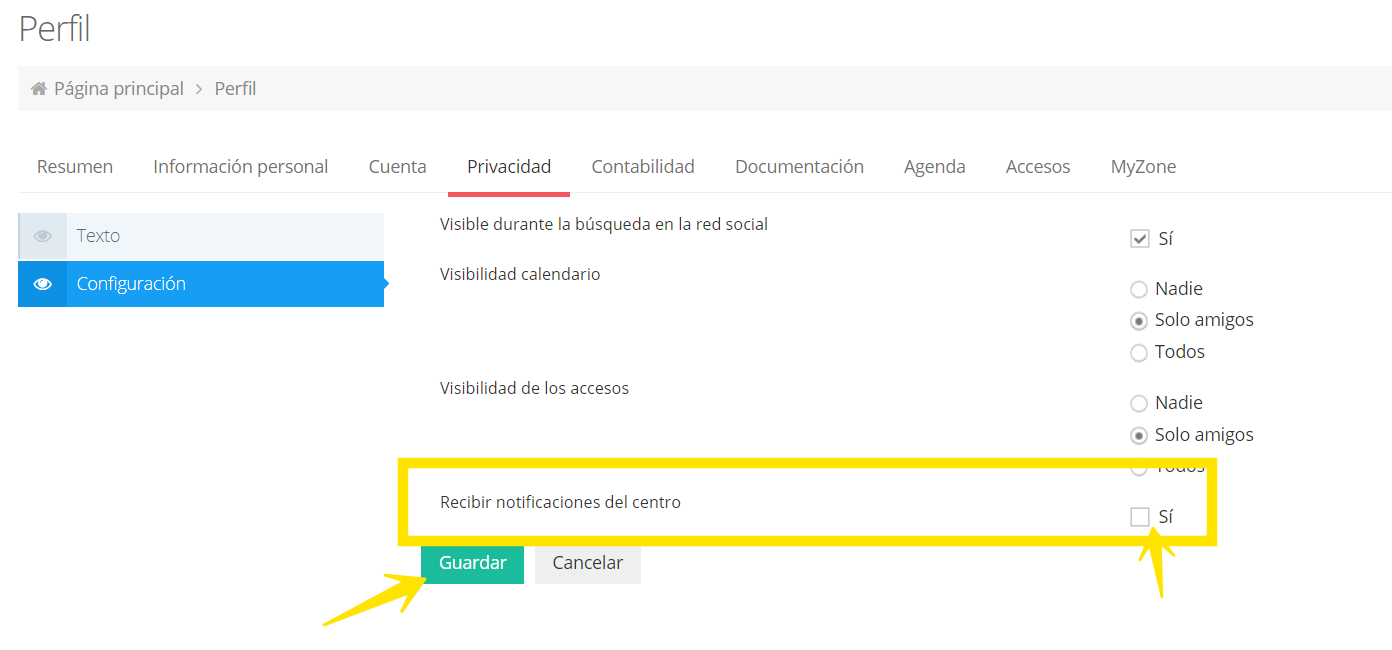The height and width of the screenshot is (650, 1392).
Task: Select Solo amigos for Visibilidad calendario
Action: (1138, 321)
